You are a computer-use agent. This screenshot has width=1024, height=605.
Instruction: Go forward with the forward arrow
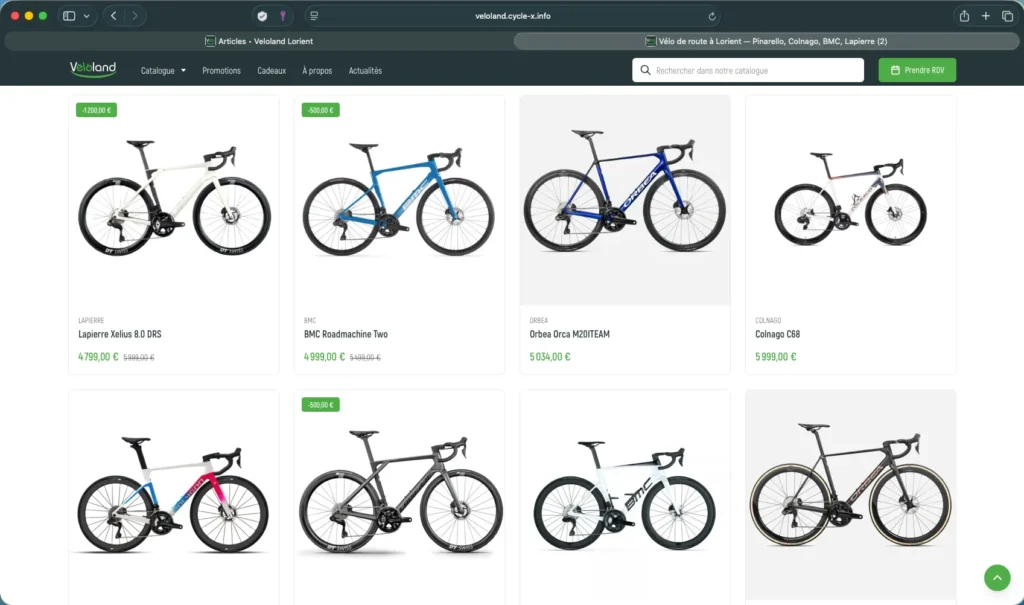(x=135, y=16)
